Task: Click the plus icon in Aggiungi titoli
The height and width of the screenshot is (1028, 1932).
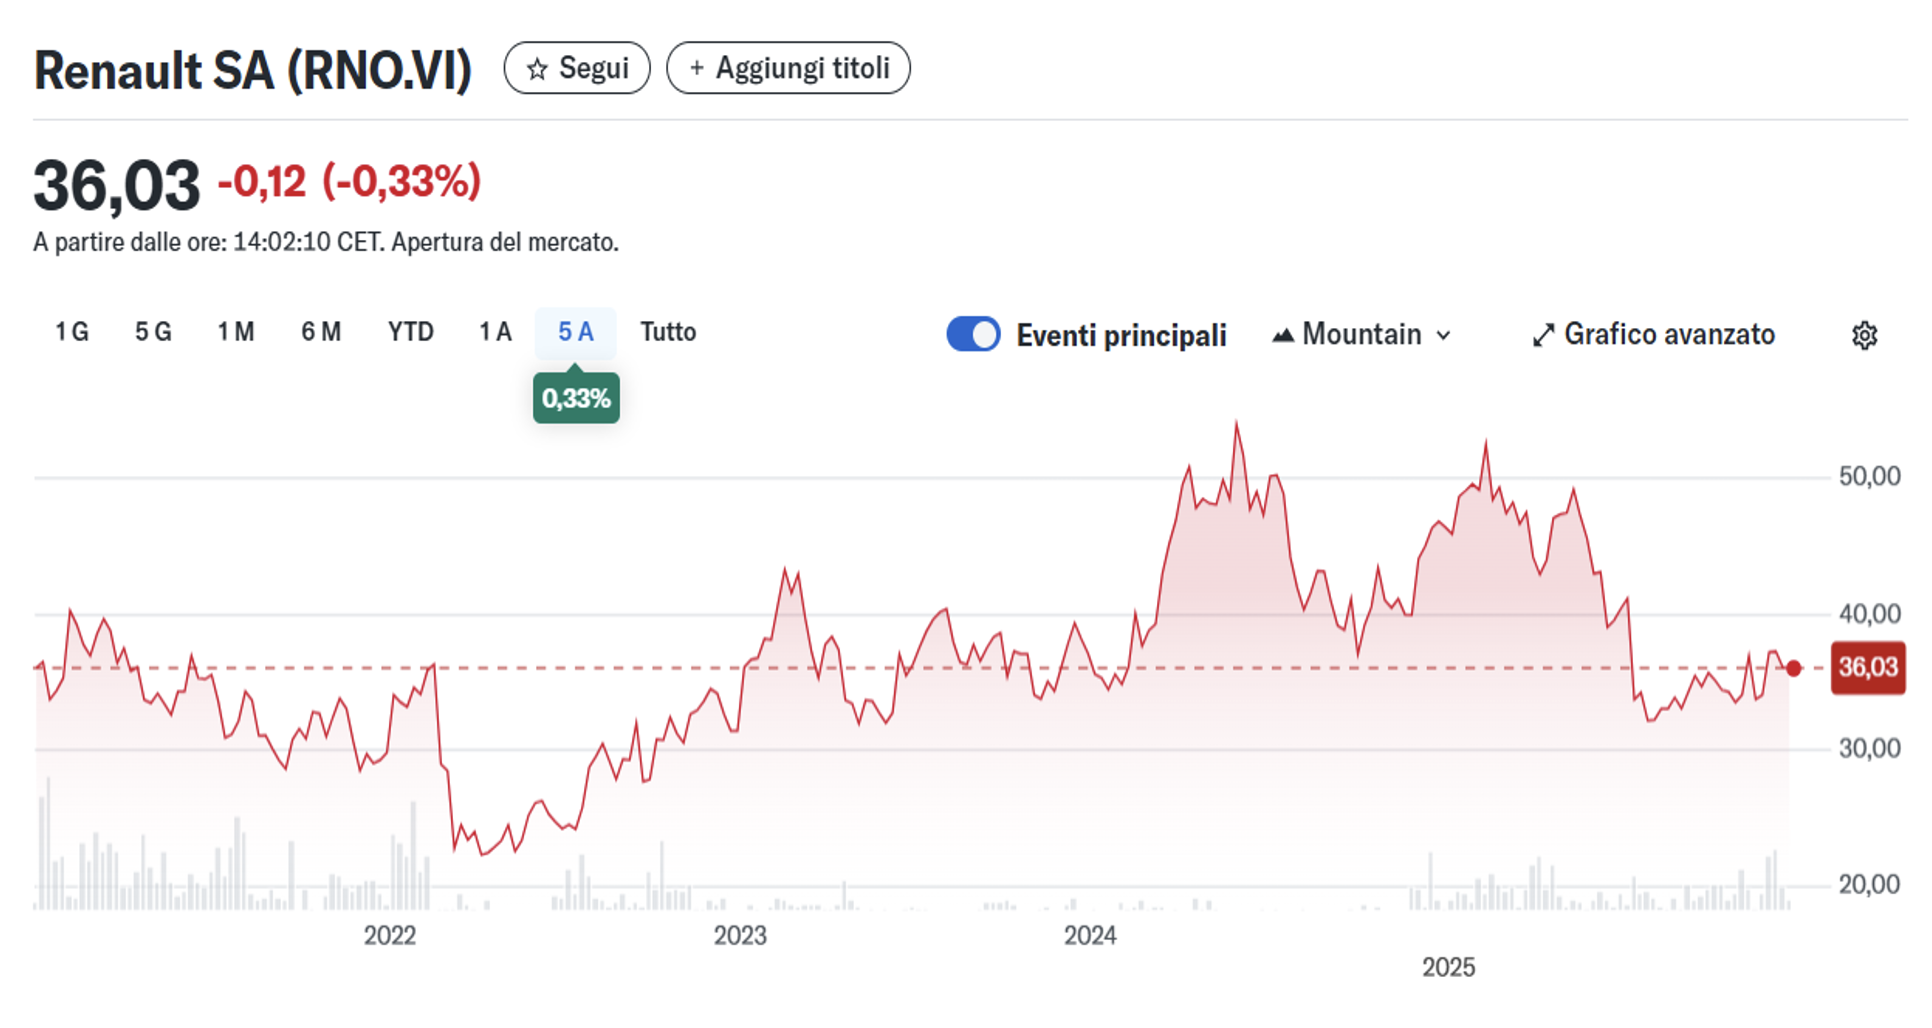Action: click(x=697, y=68)
